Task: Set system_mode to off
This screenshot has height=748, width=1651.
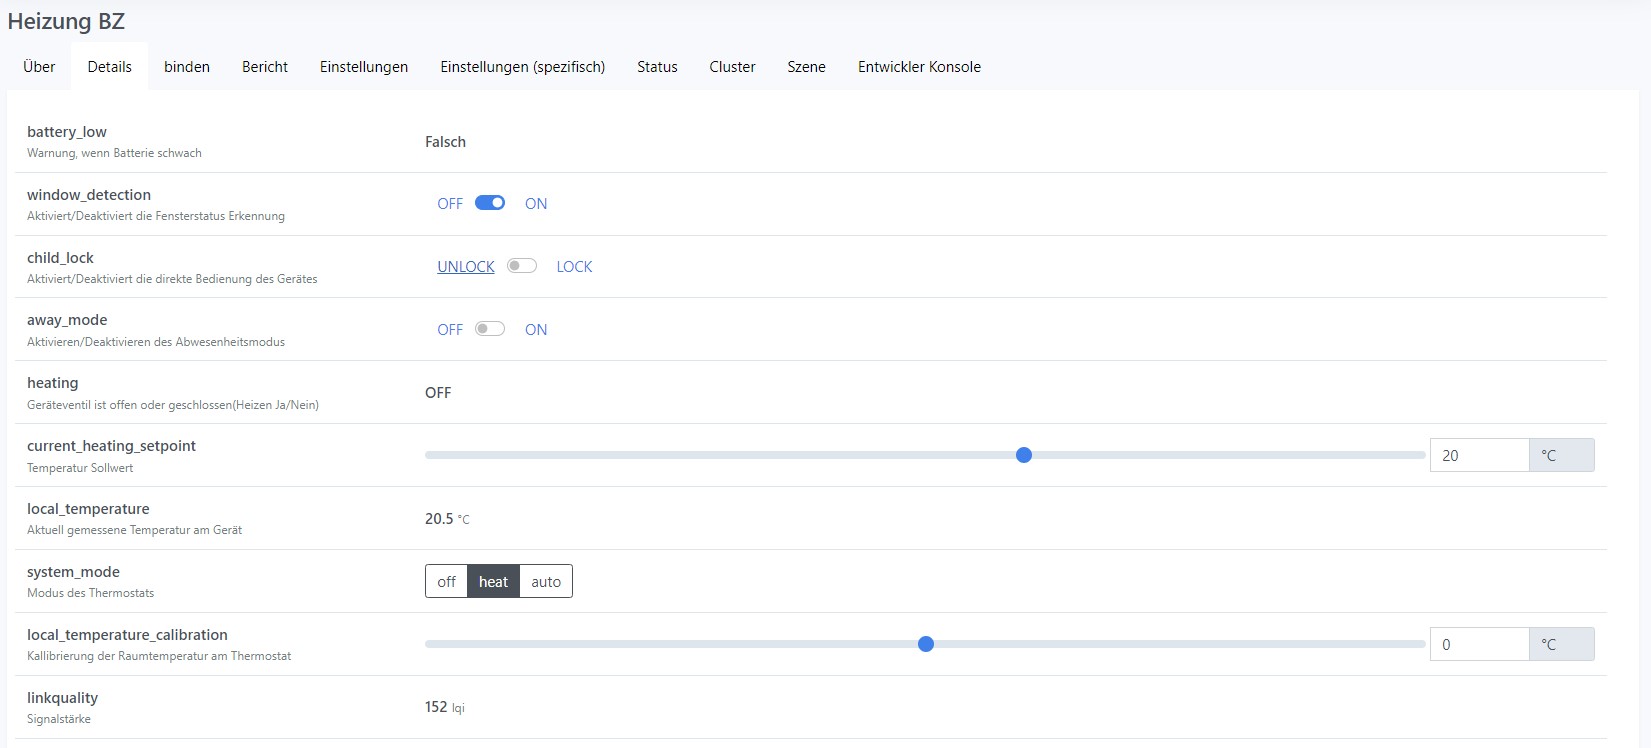Action: 446,582
